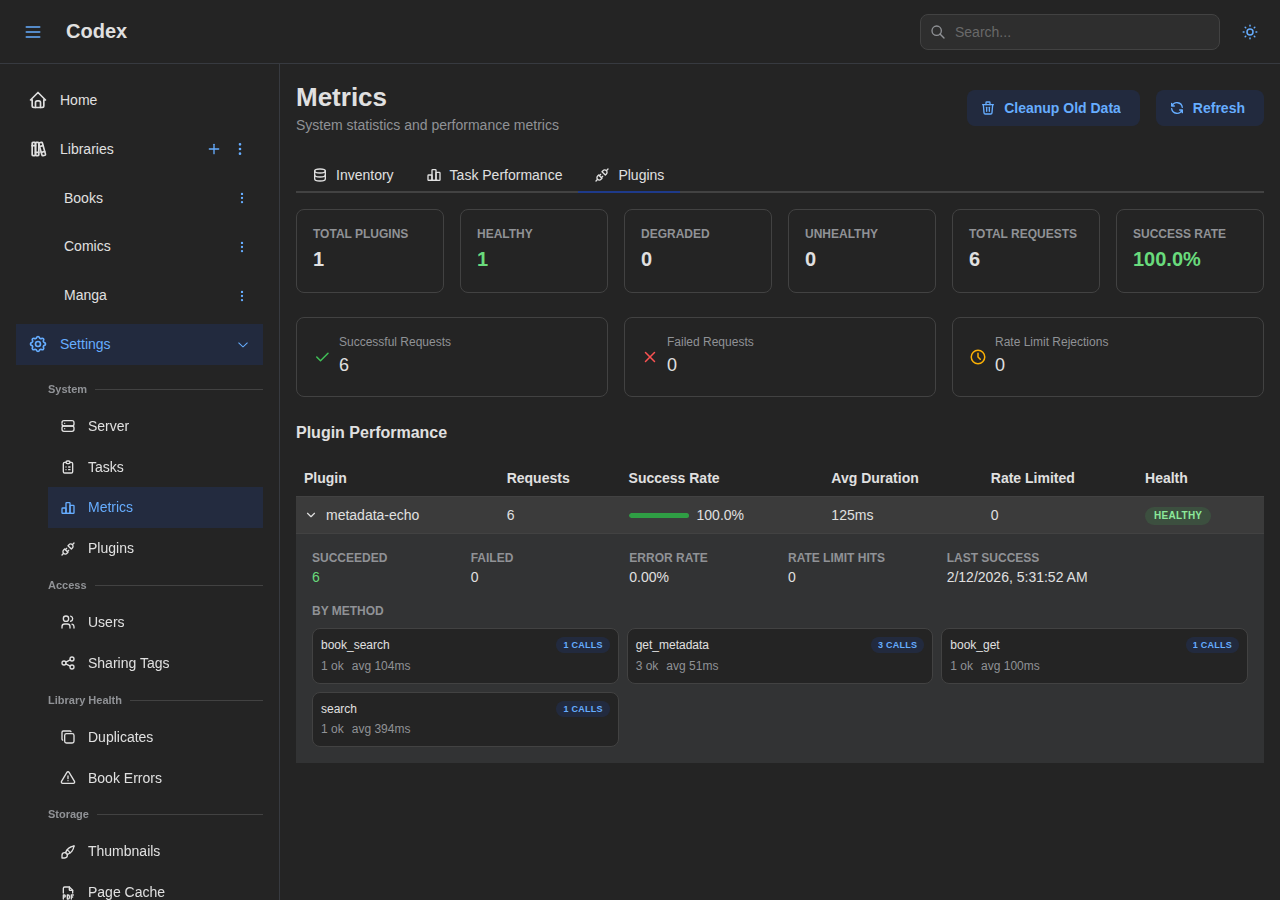This screenshot has height=900, width=1280.
Task: Click the Cleanup Old Data button
Action: [x=1053, y=108]
